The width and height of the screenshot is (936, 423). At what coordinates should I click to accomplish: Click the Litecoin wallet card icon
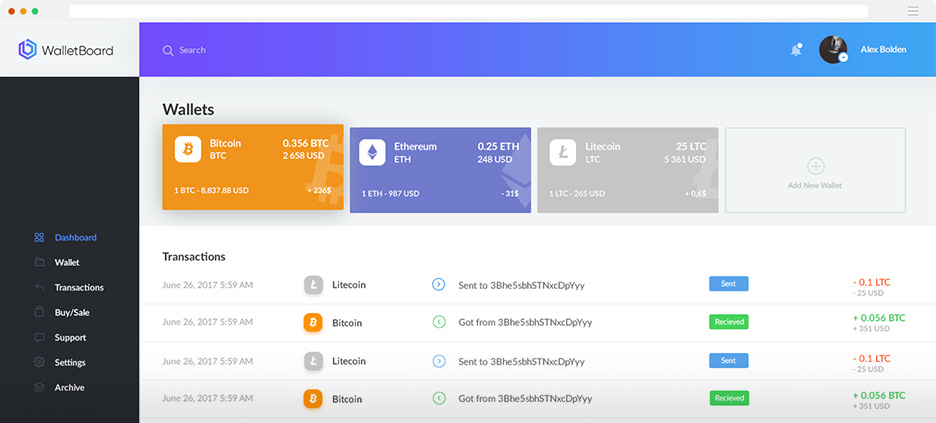click(x=561, y=152)
